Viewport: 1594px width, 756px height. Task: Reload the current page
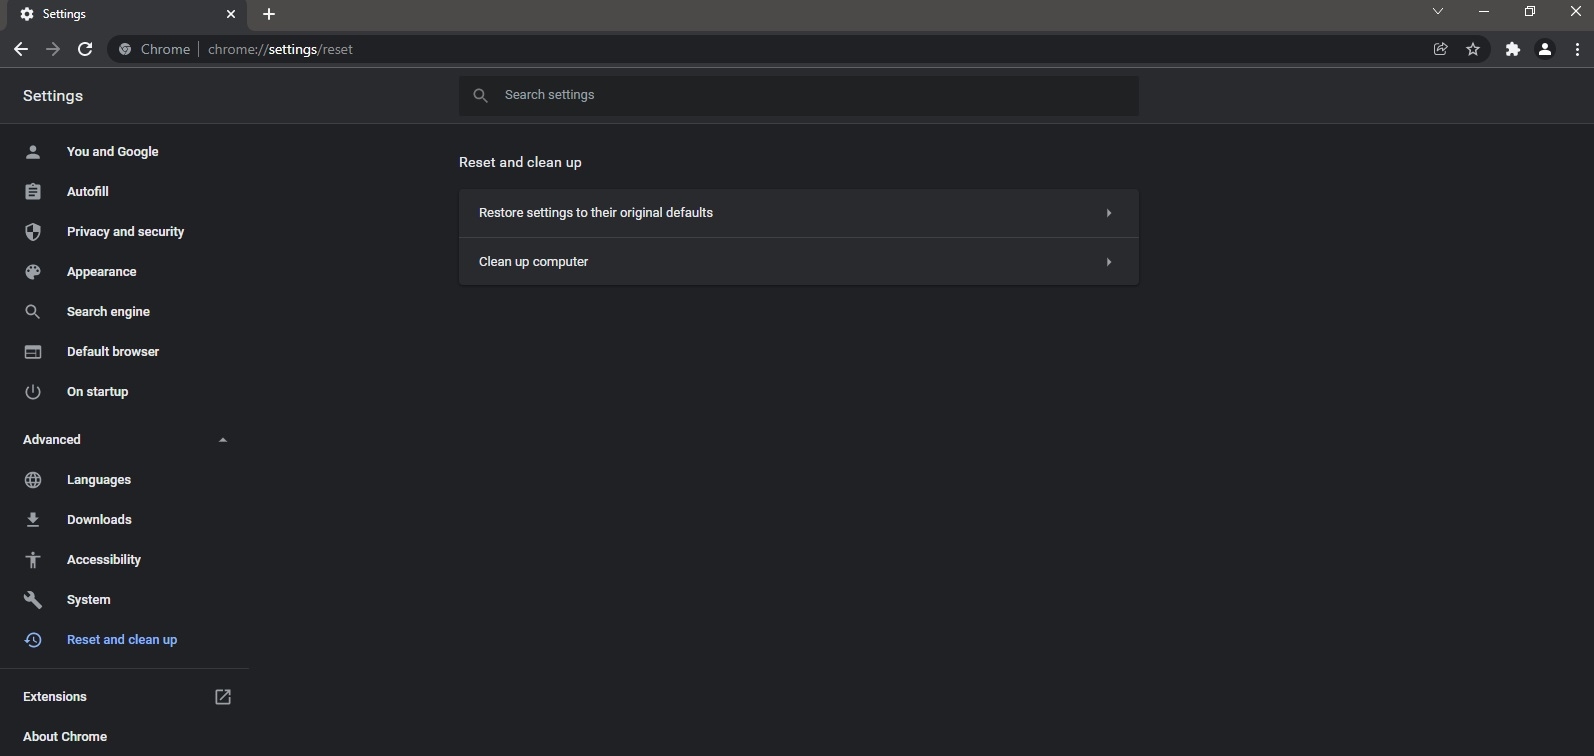coord(85,49)
